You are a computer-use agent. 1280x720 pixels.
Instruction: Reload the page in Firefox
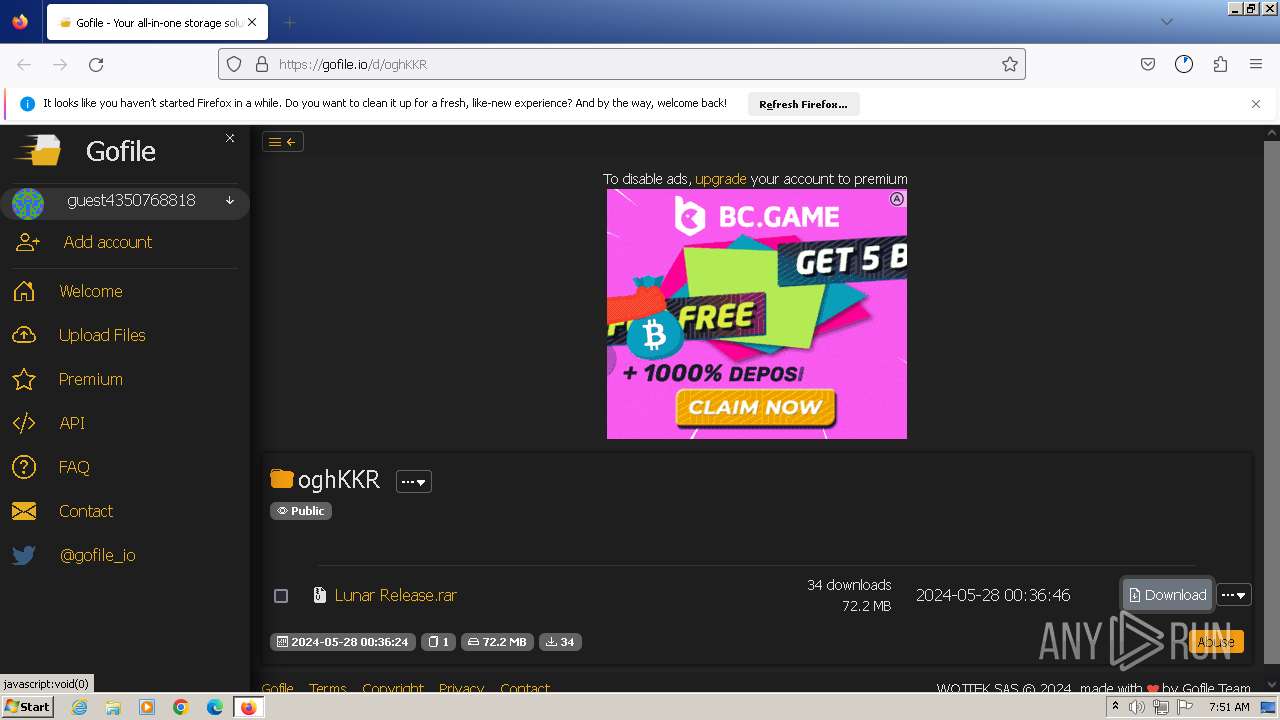coord(96,64)
